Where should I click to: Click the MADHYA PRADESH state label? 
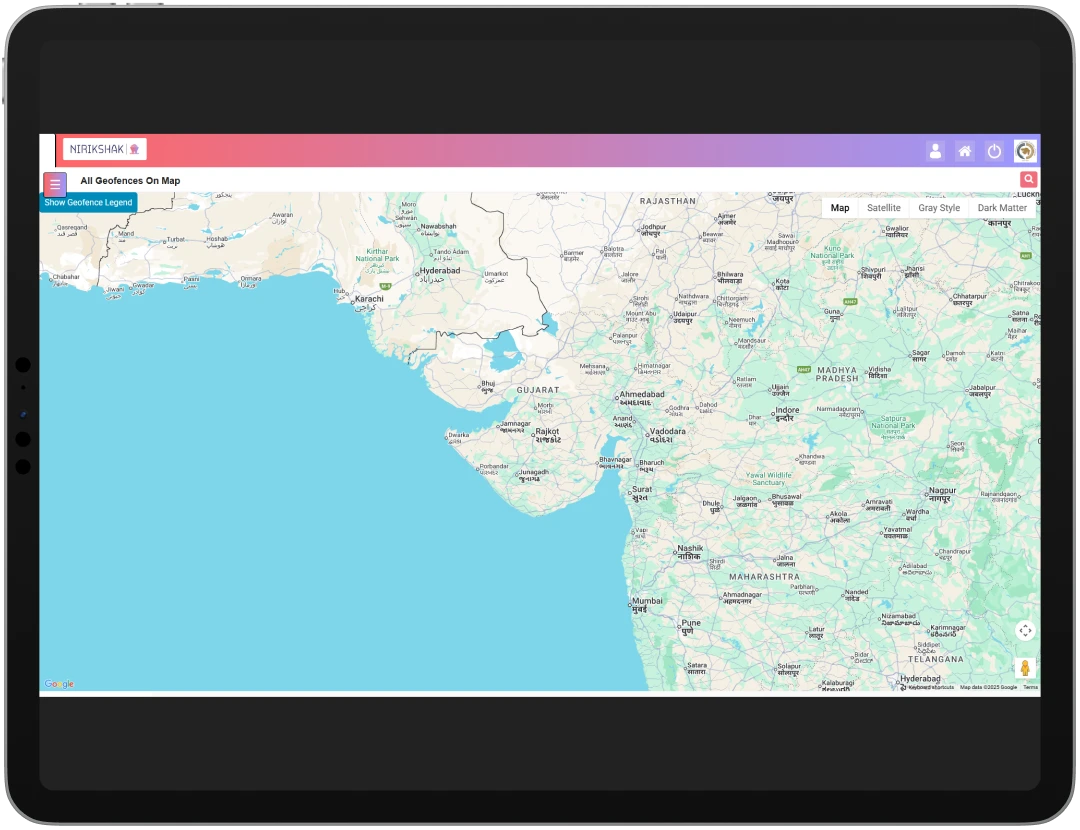[837, 374]
